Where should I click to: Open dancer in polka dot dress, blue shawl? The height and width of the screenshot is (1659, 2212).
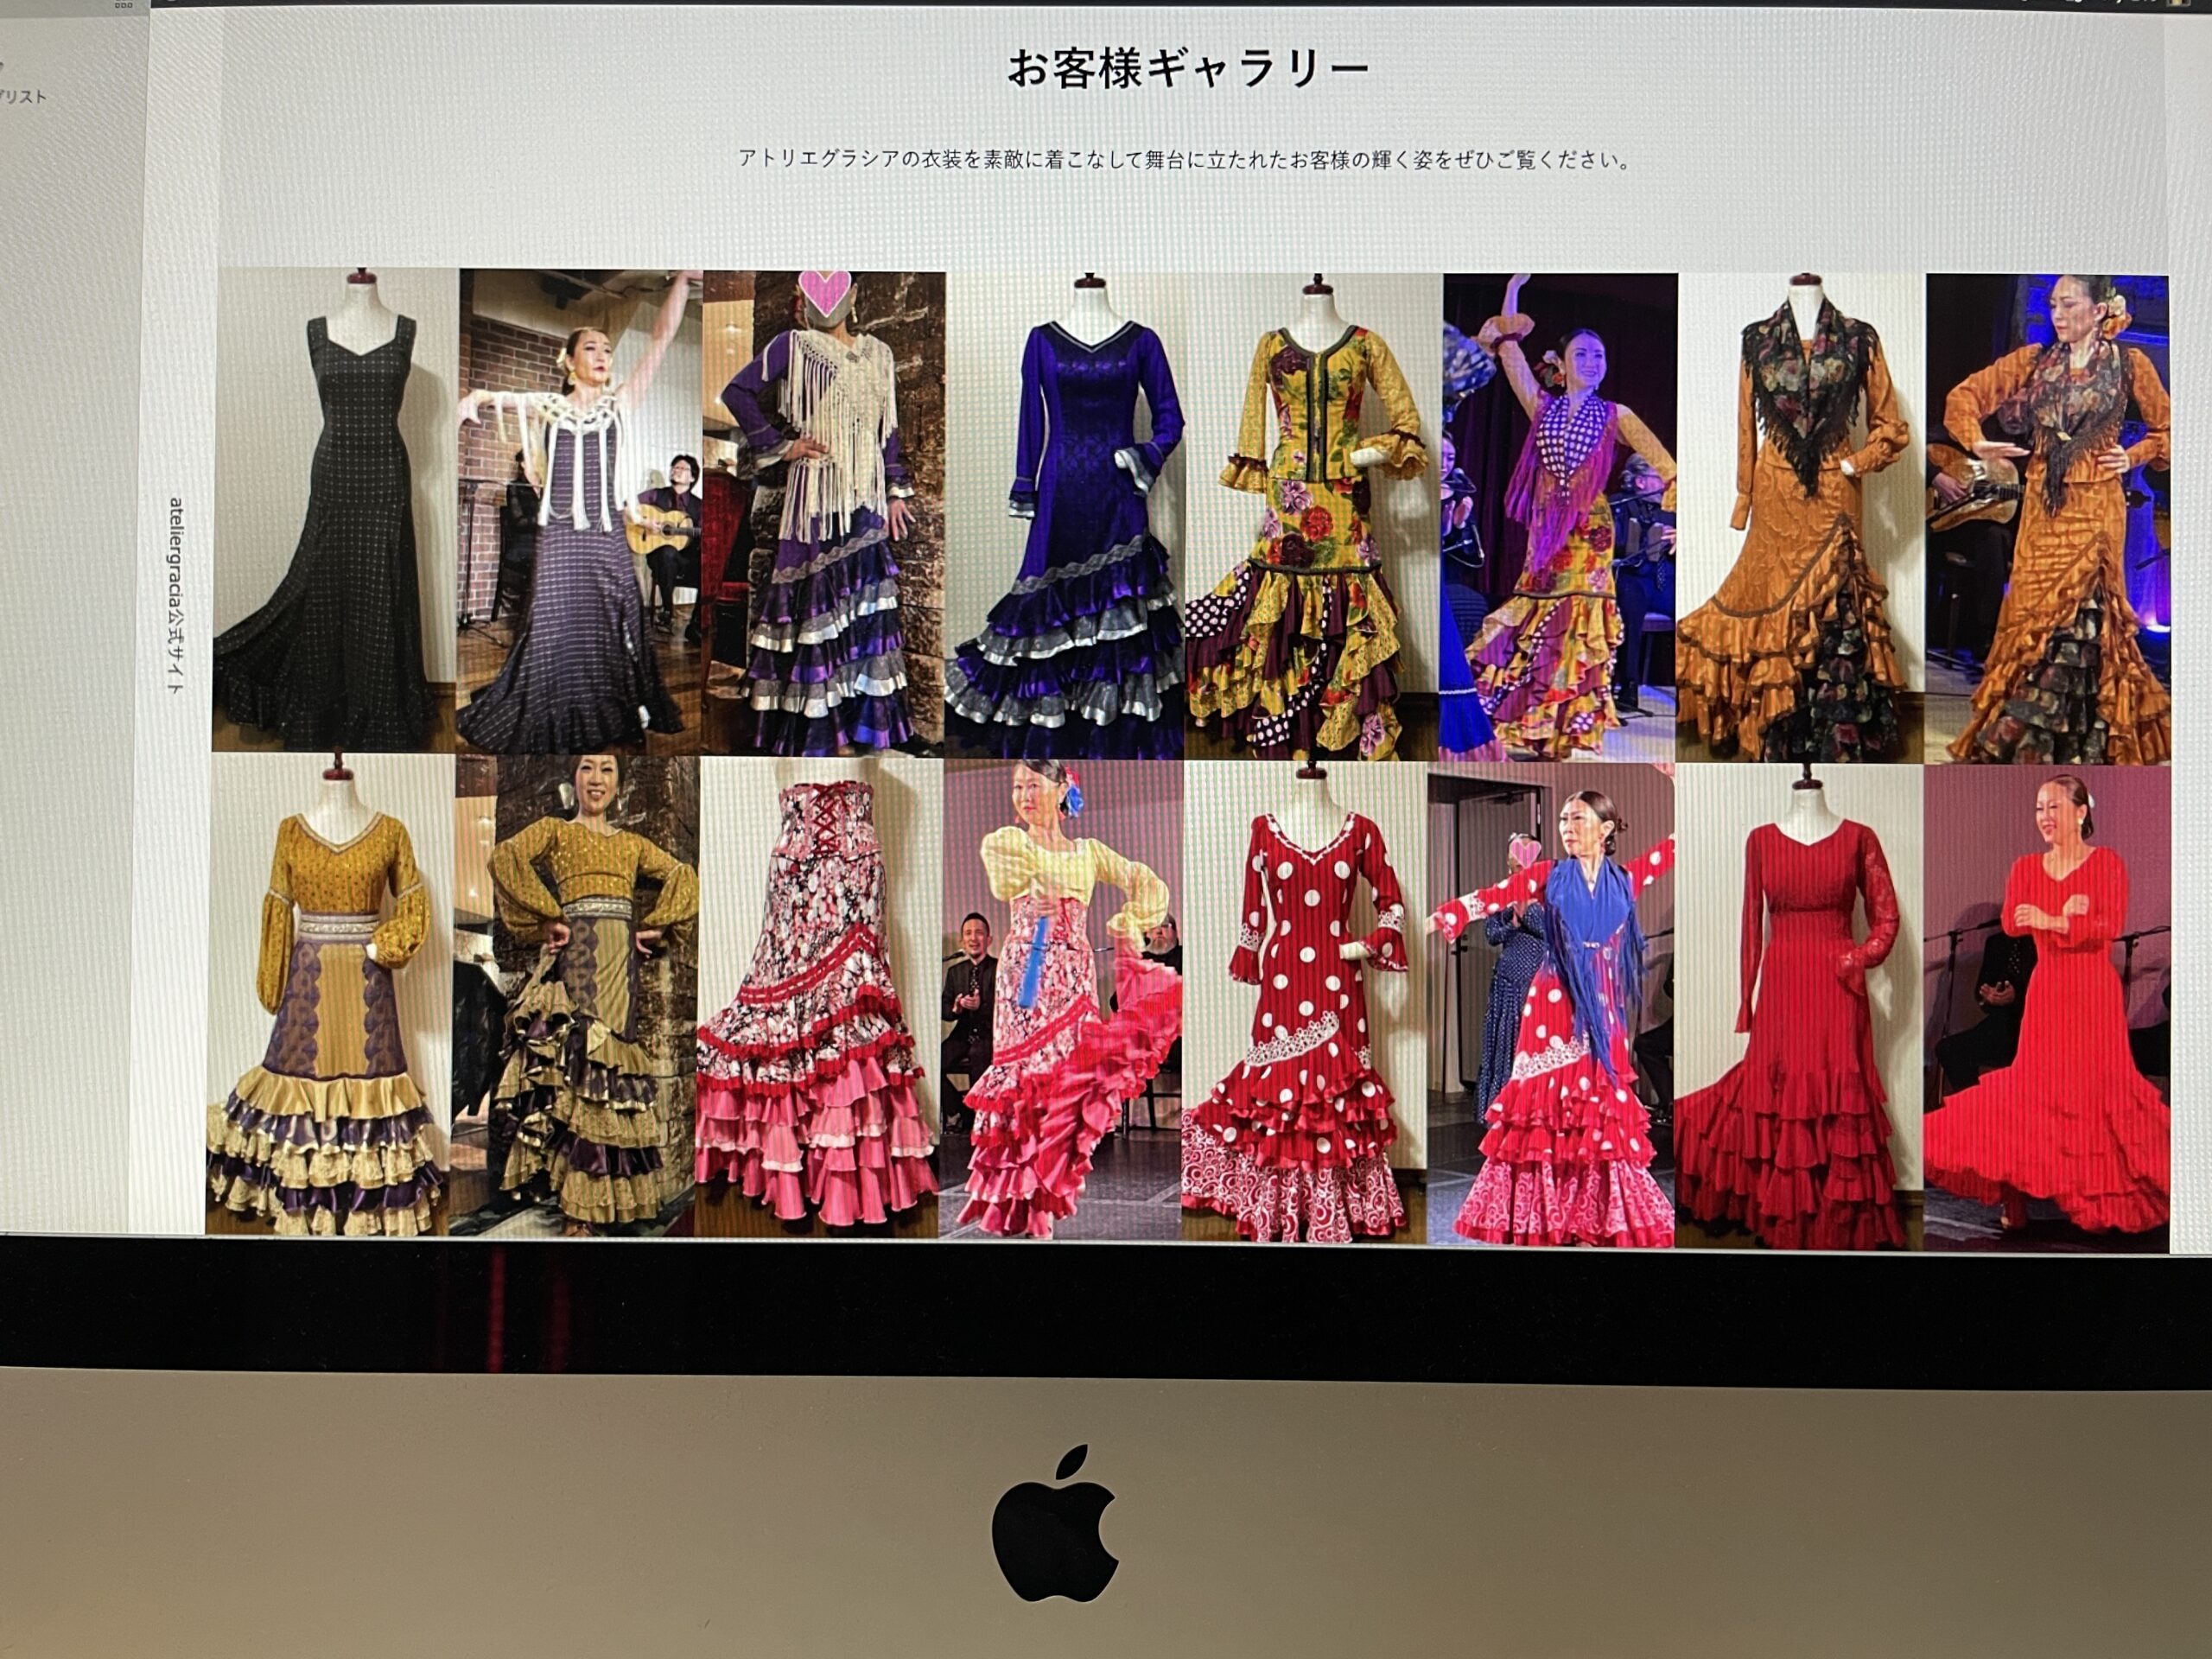click(x=1551, y=1005)
